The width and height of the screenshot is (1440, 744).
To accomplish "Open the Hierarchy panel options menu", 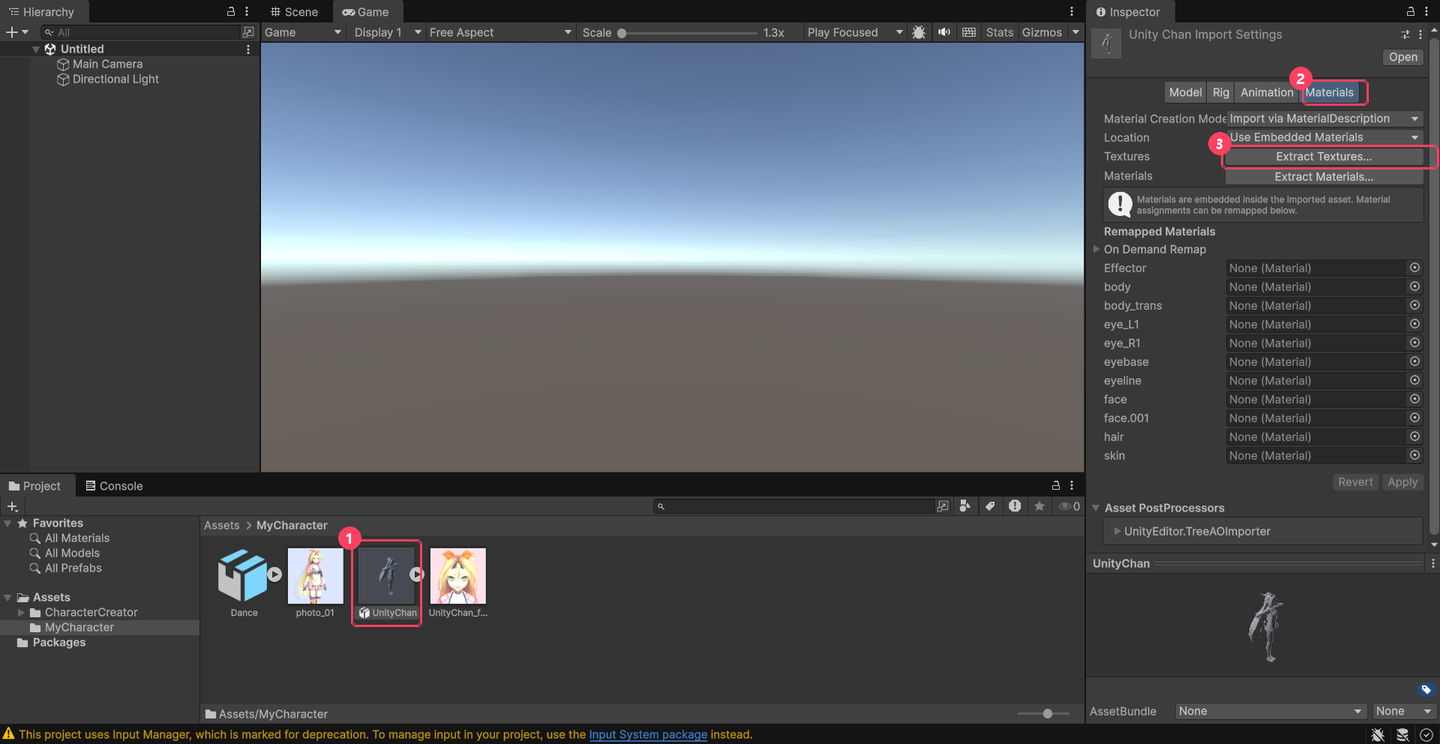I will [247, 12].
